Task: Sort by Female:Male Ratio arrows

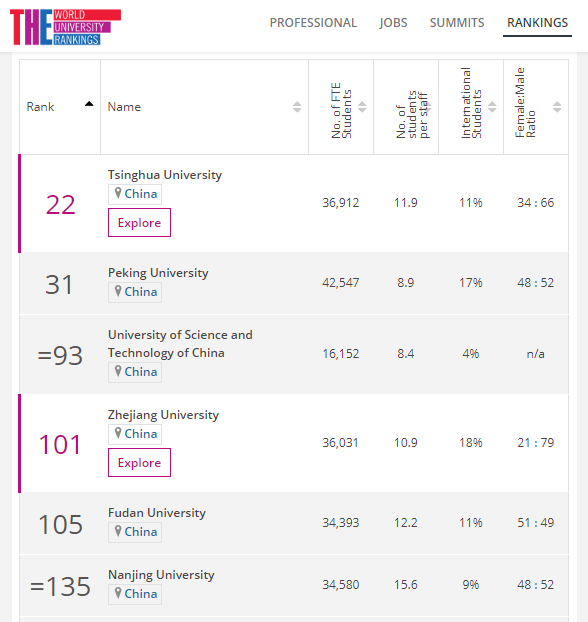Action: 557,107
